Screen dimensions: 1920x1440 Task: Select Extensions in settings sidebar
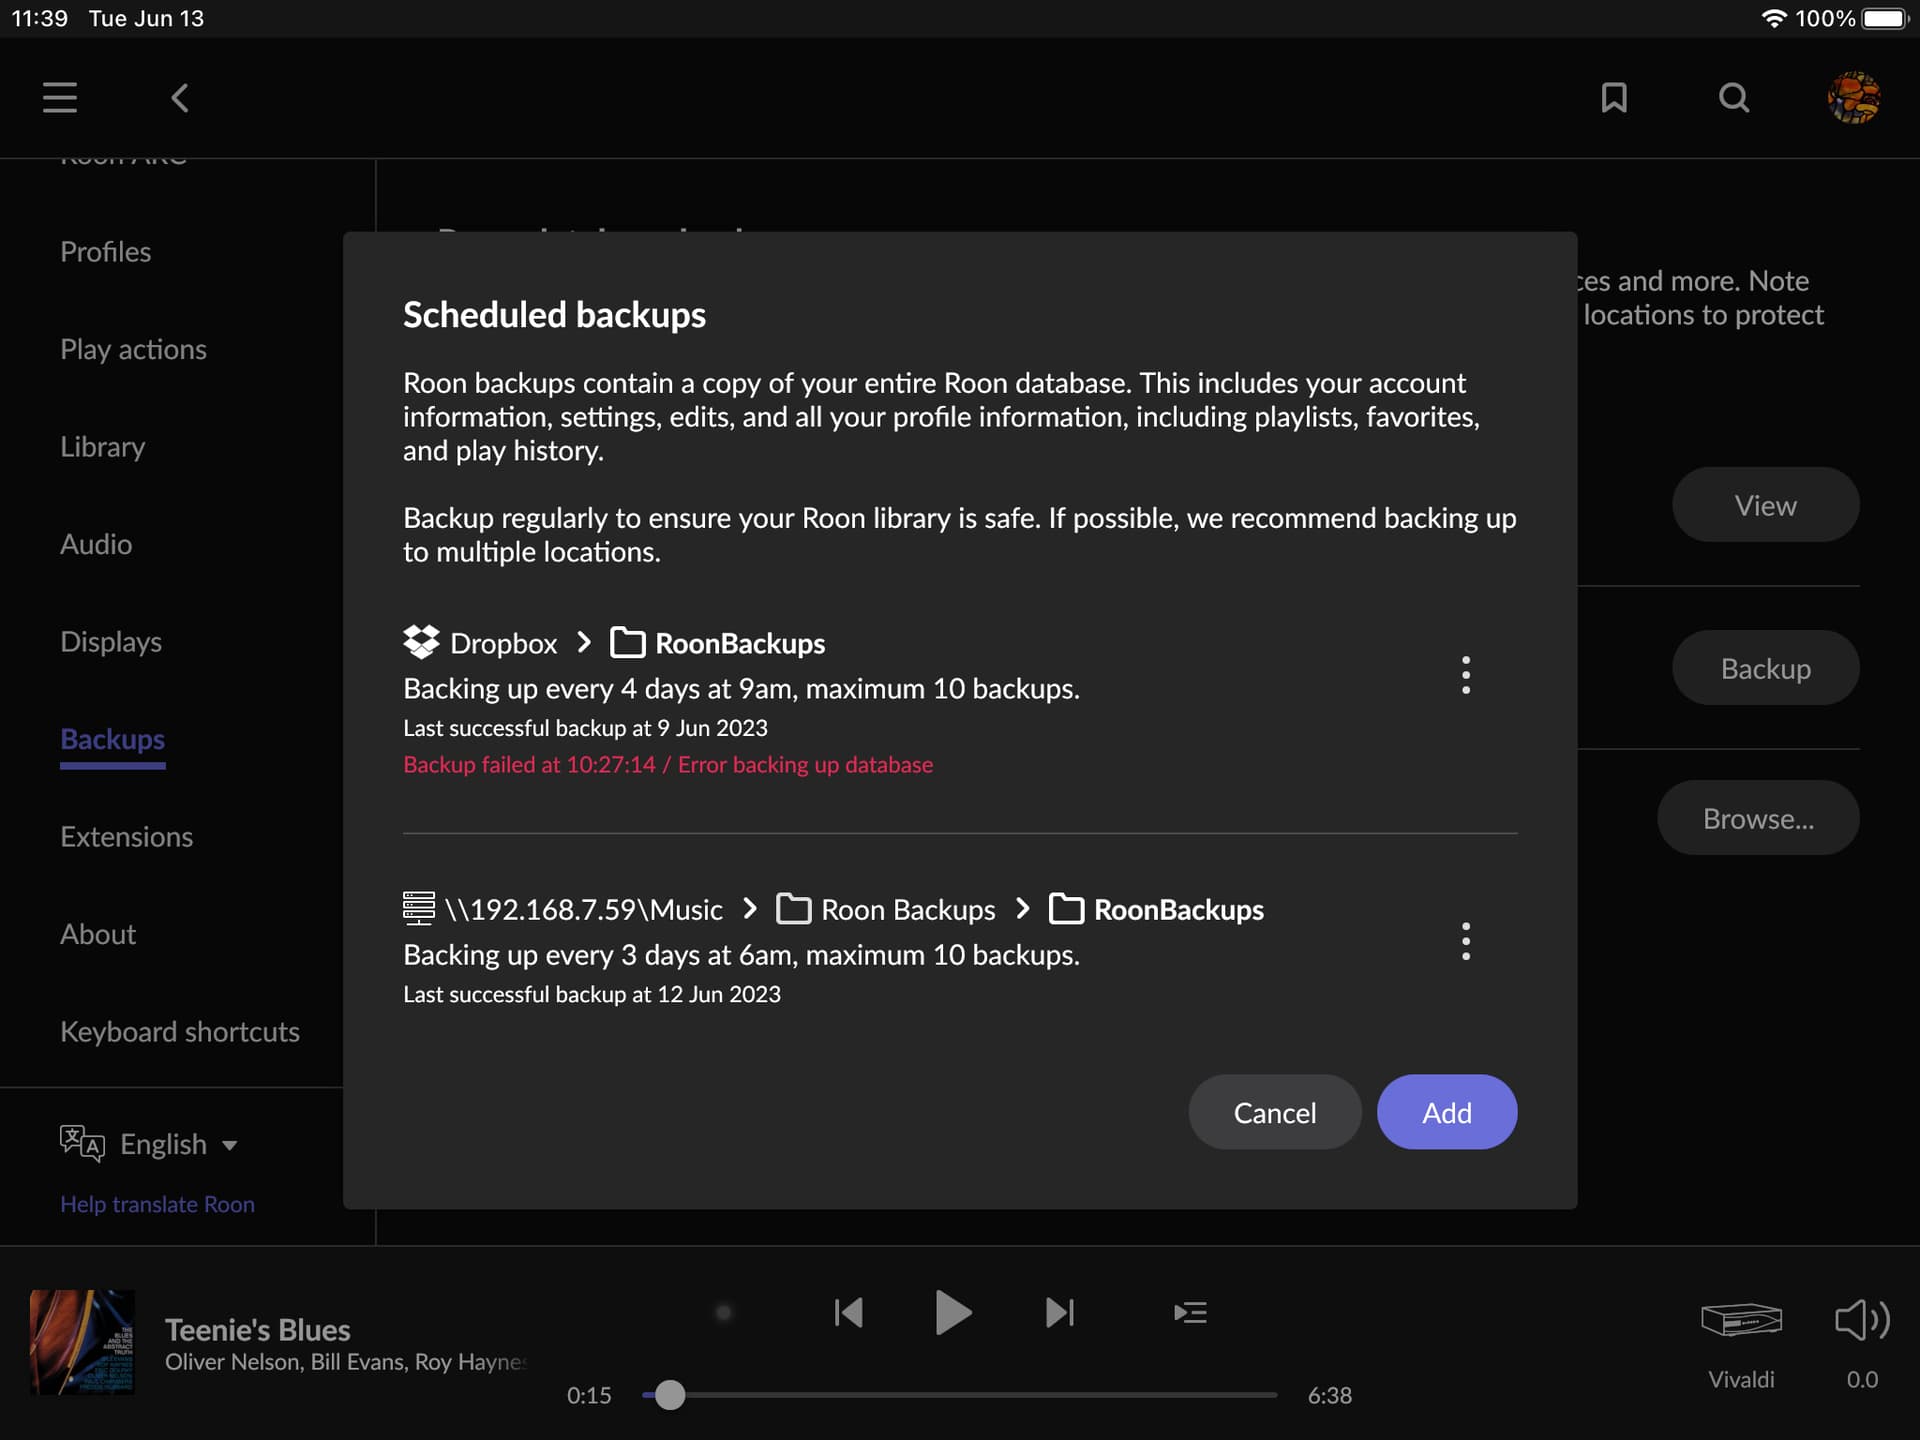(126, 837)
